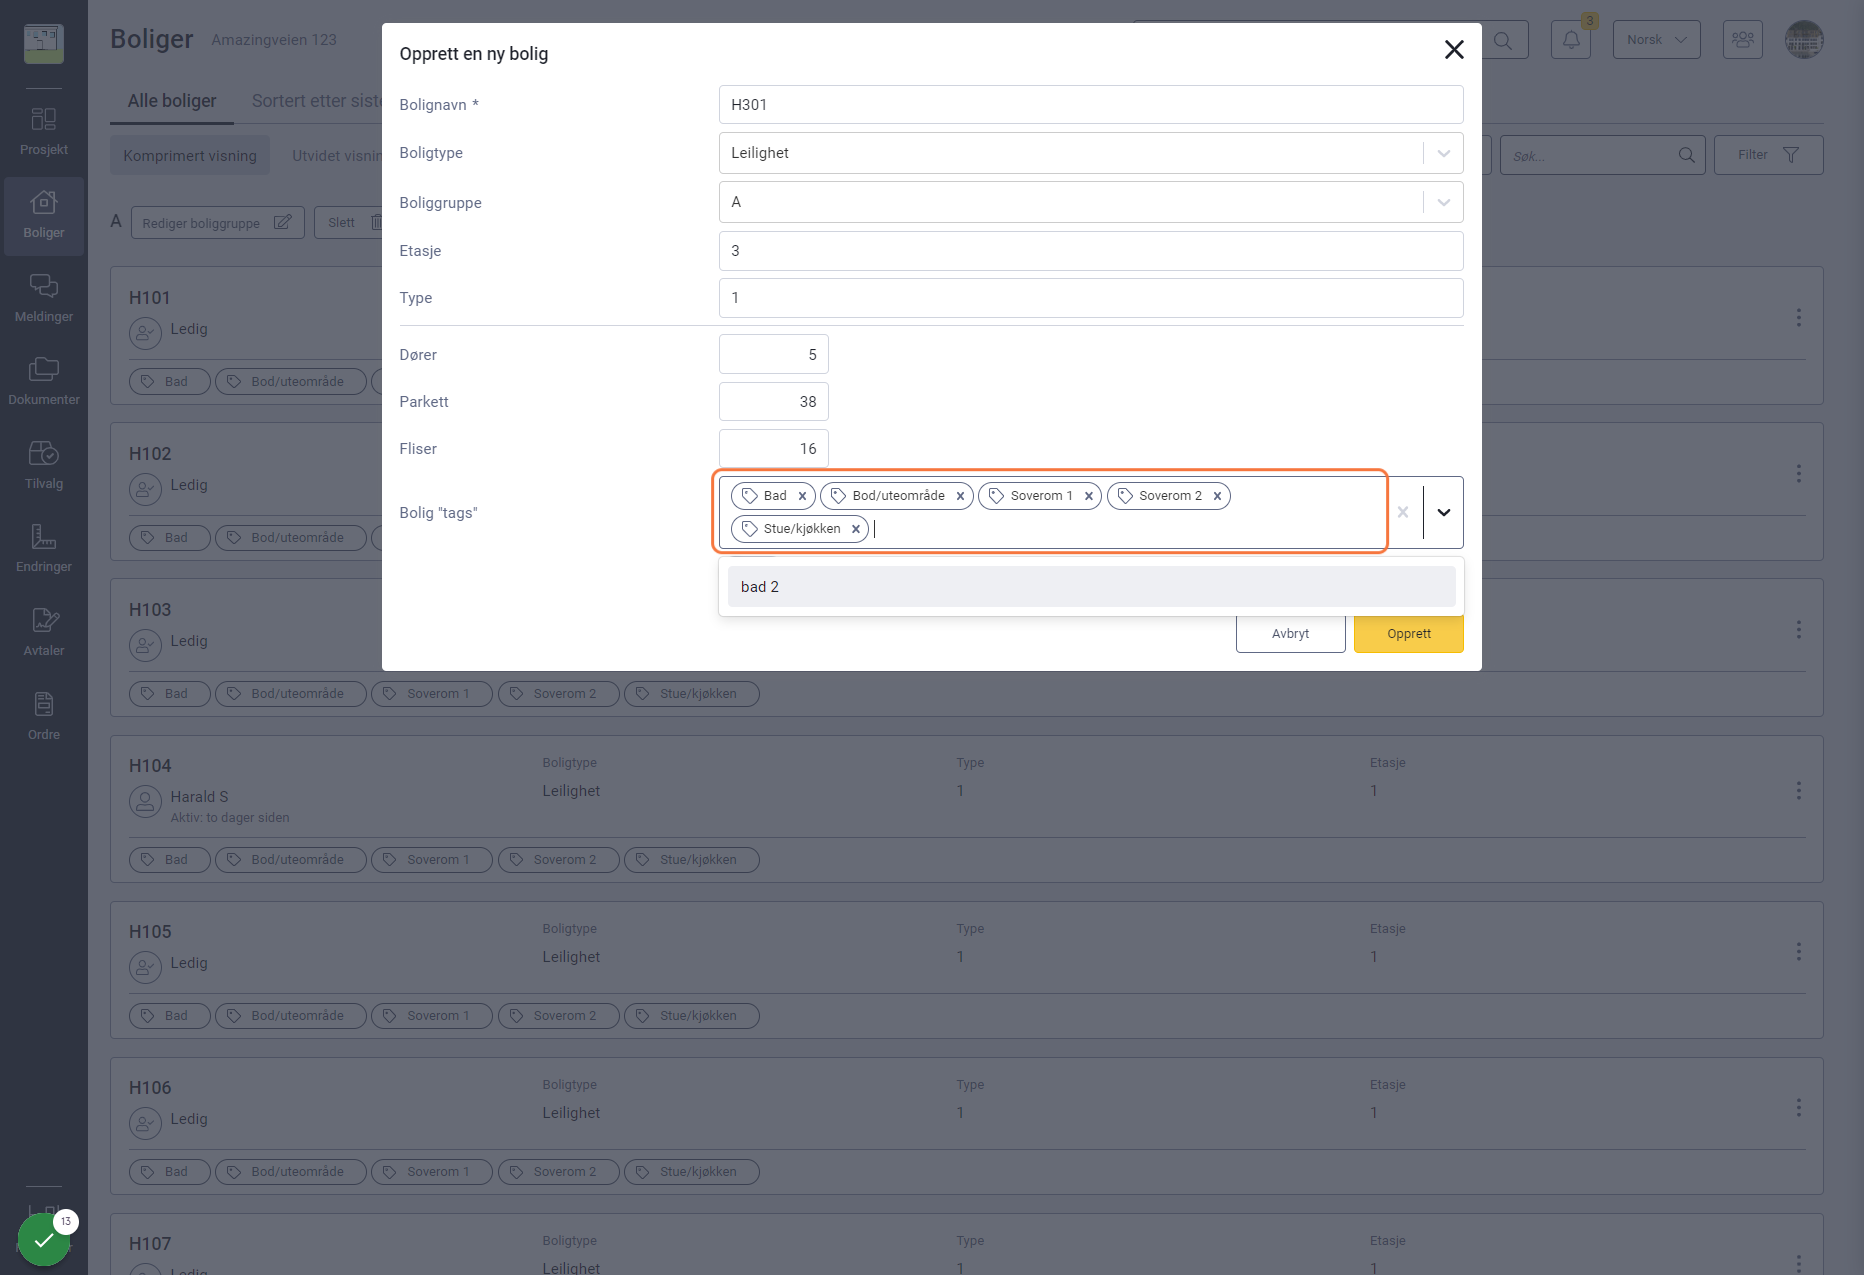This screenshot has width=1864, height=1275.
Task: Switch to Alle boliger tab
Action: (x=172, y=101)
